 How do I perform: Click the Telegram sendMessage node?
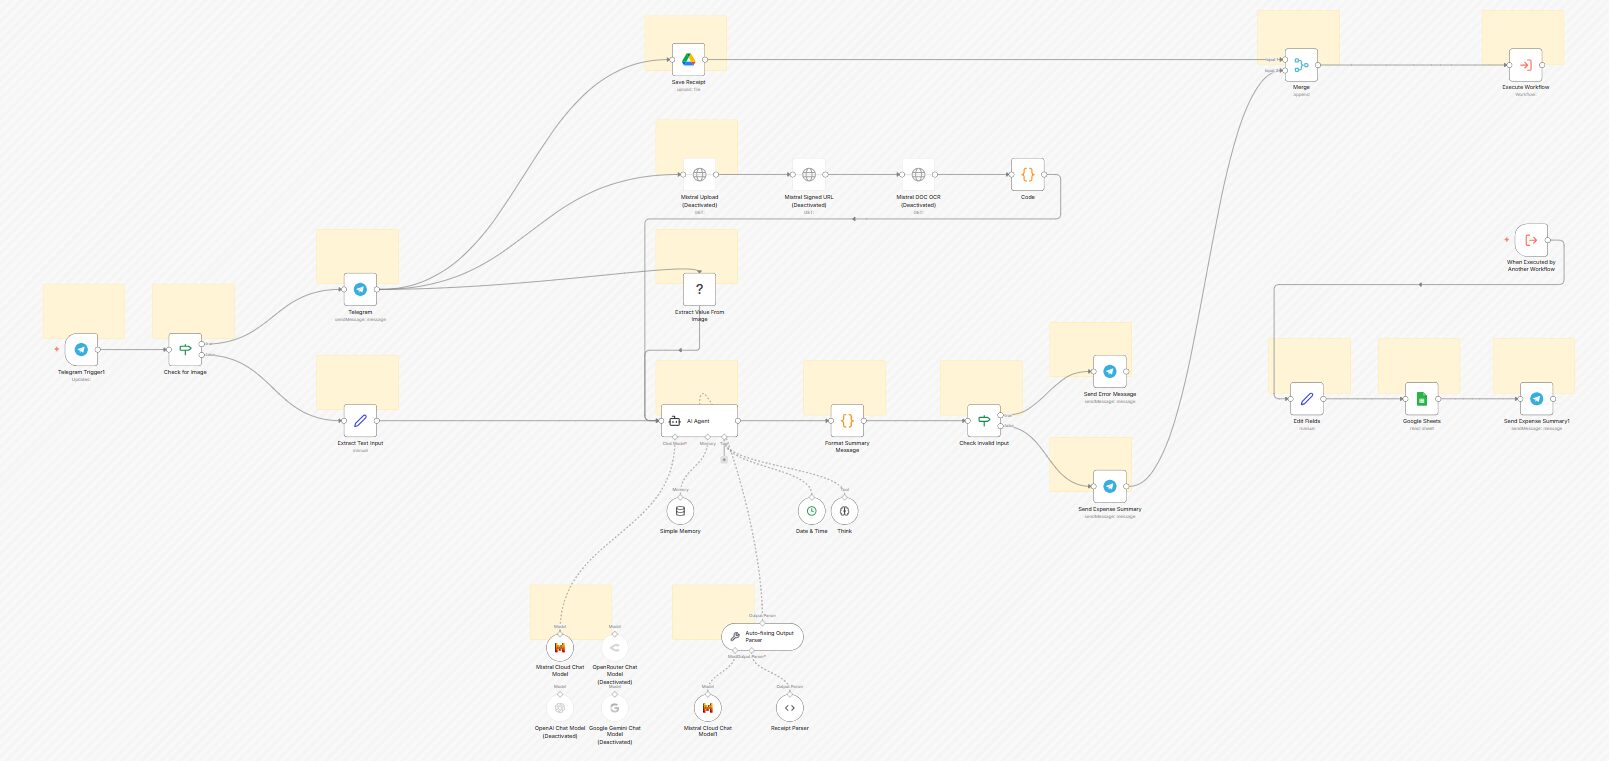click(360, 289)
